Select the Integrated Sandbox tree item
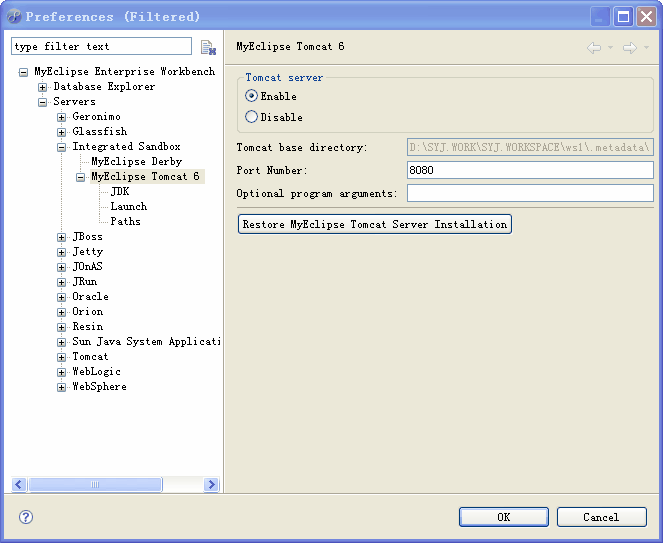663x543 pixels. [126, 147]
